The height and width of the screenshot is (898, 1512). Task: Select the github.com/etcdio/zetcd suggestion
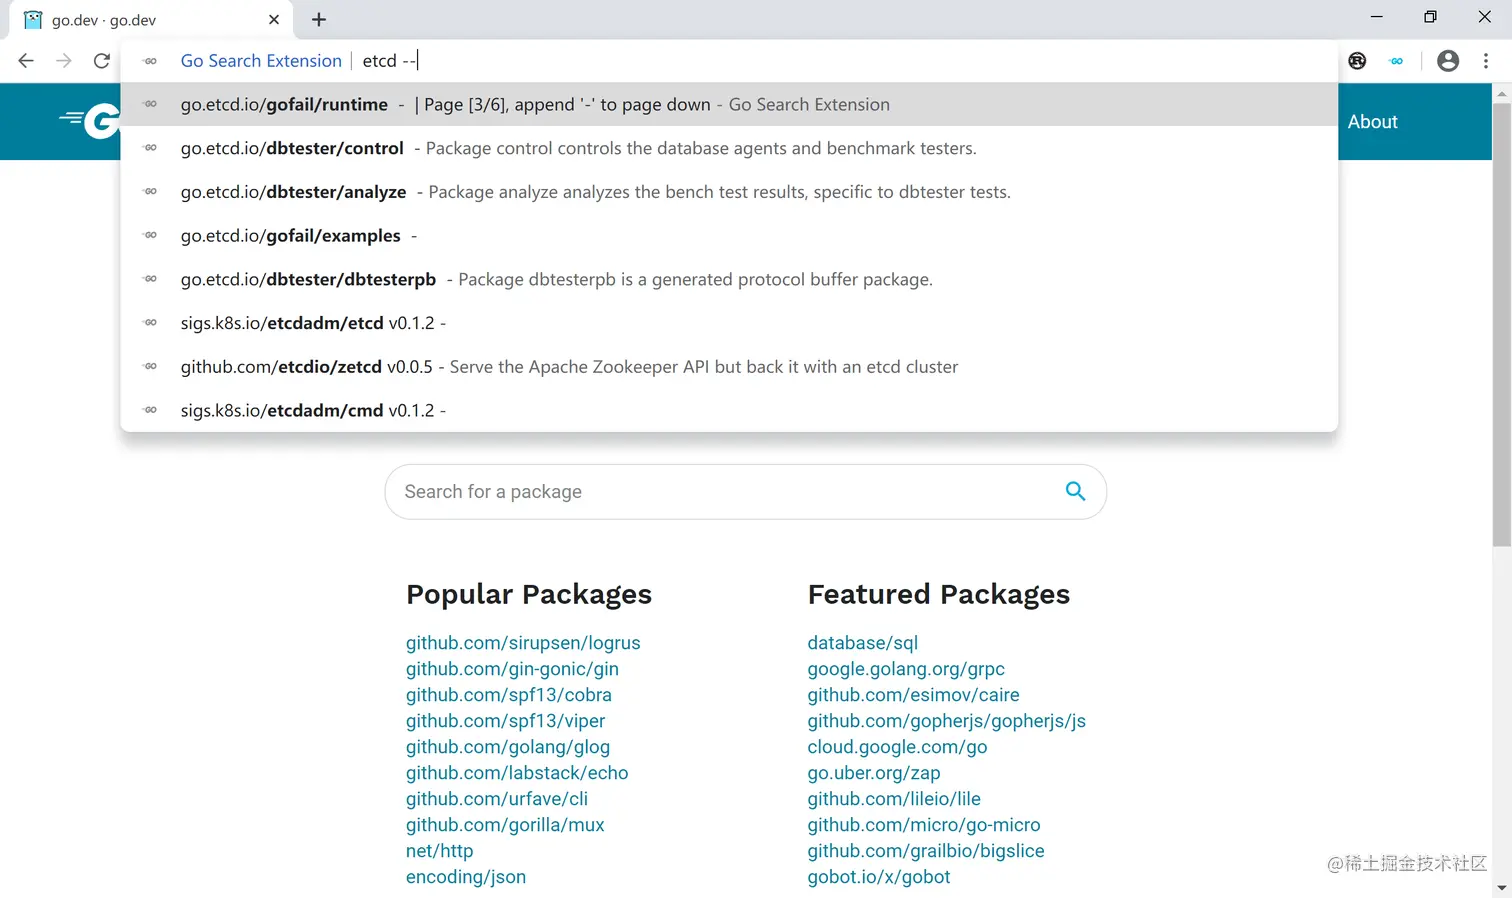pos(729,367)
